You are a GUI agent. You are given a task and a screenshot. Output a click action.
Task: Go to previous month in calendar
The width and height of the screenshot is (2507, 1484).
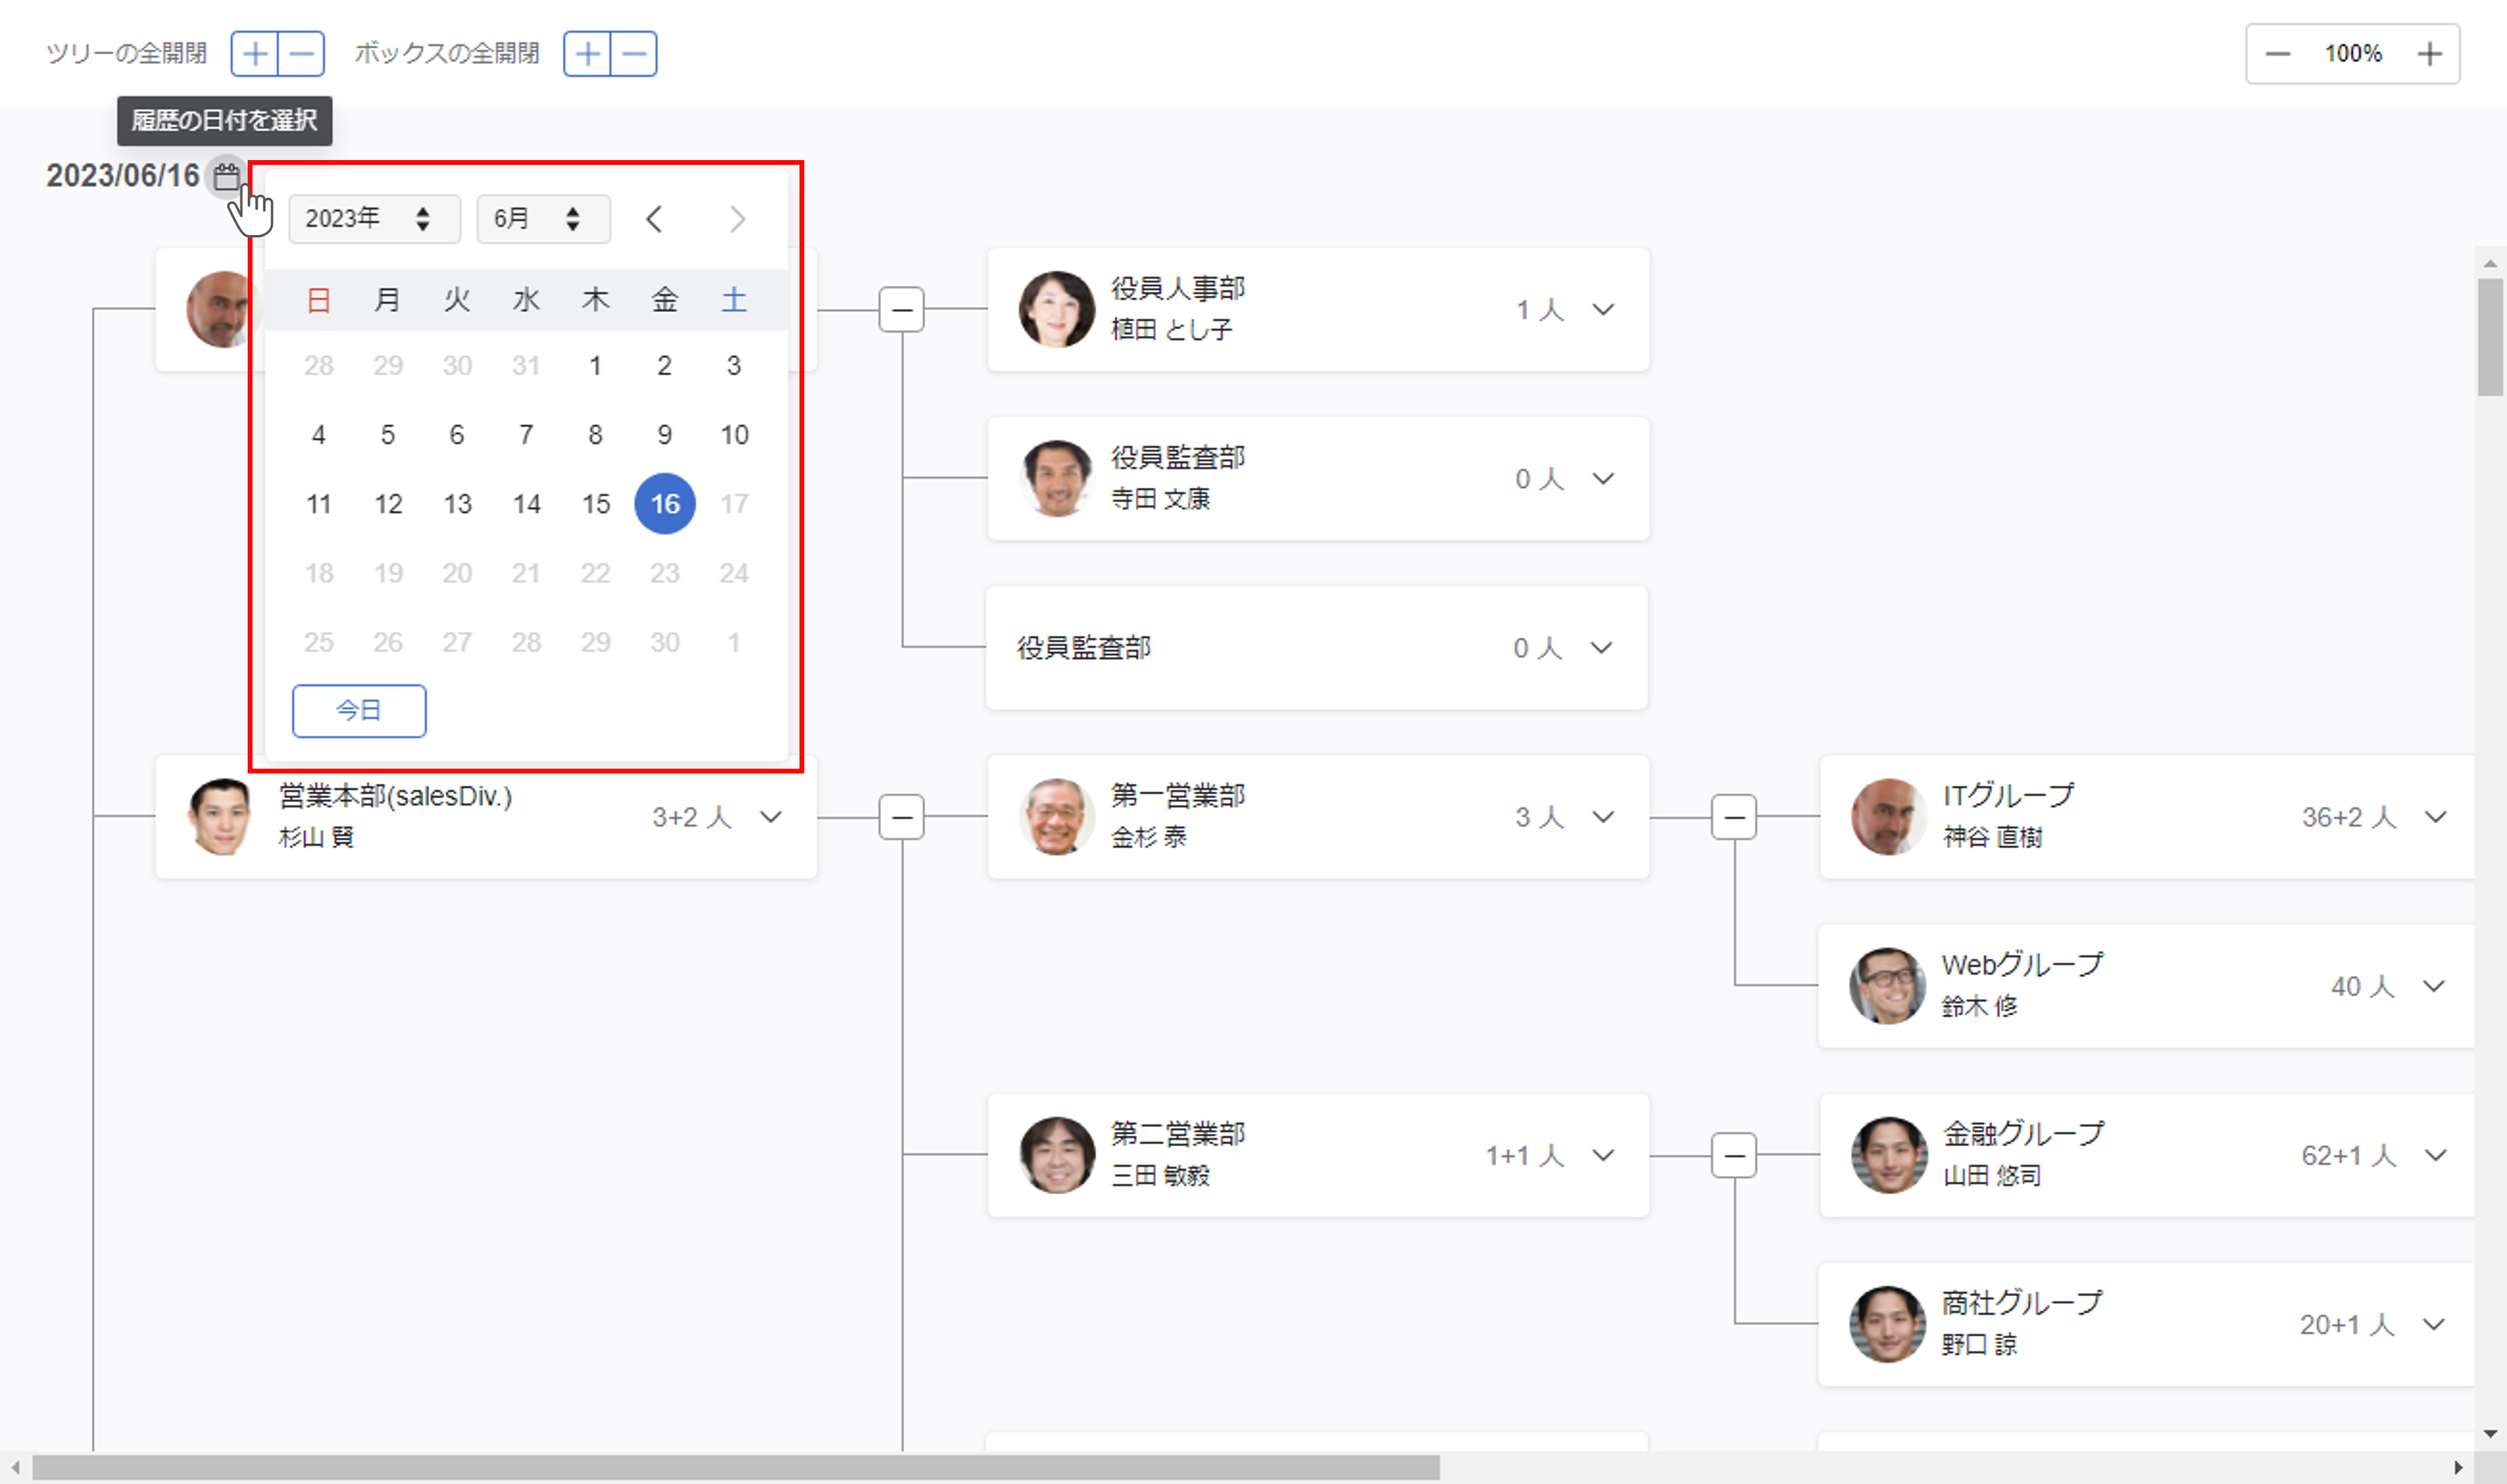[x=654, y=219]
